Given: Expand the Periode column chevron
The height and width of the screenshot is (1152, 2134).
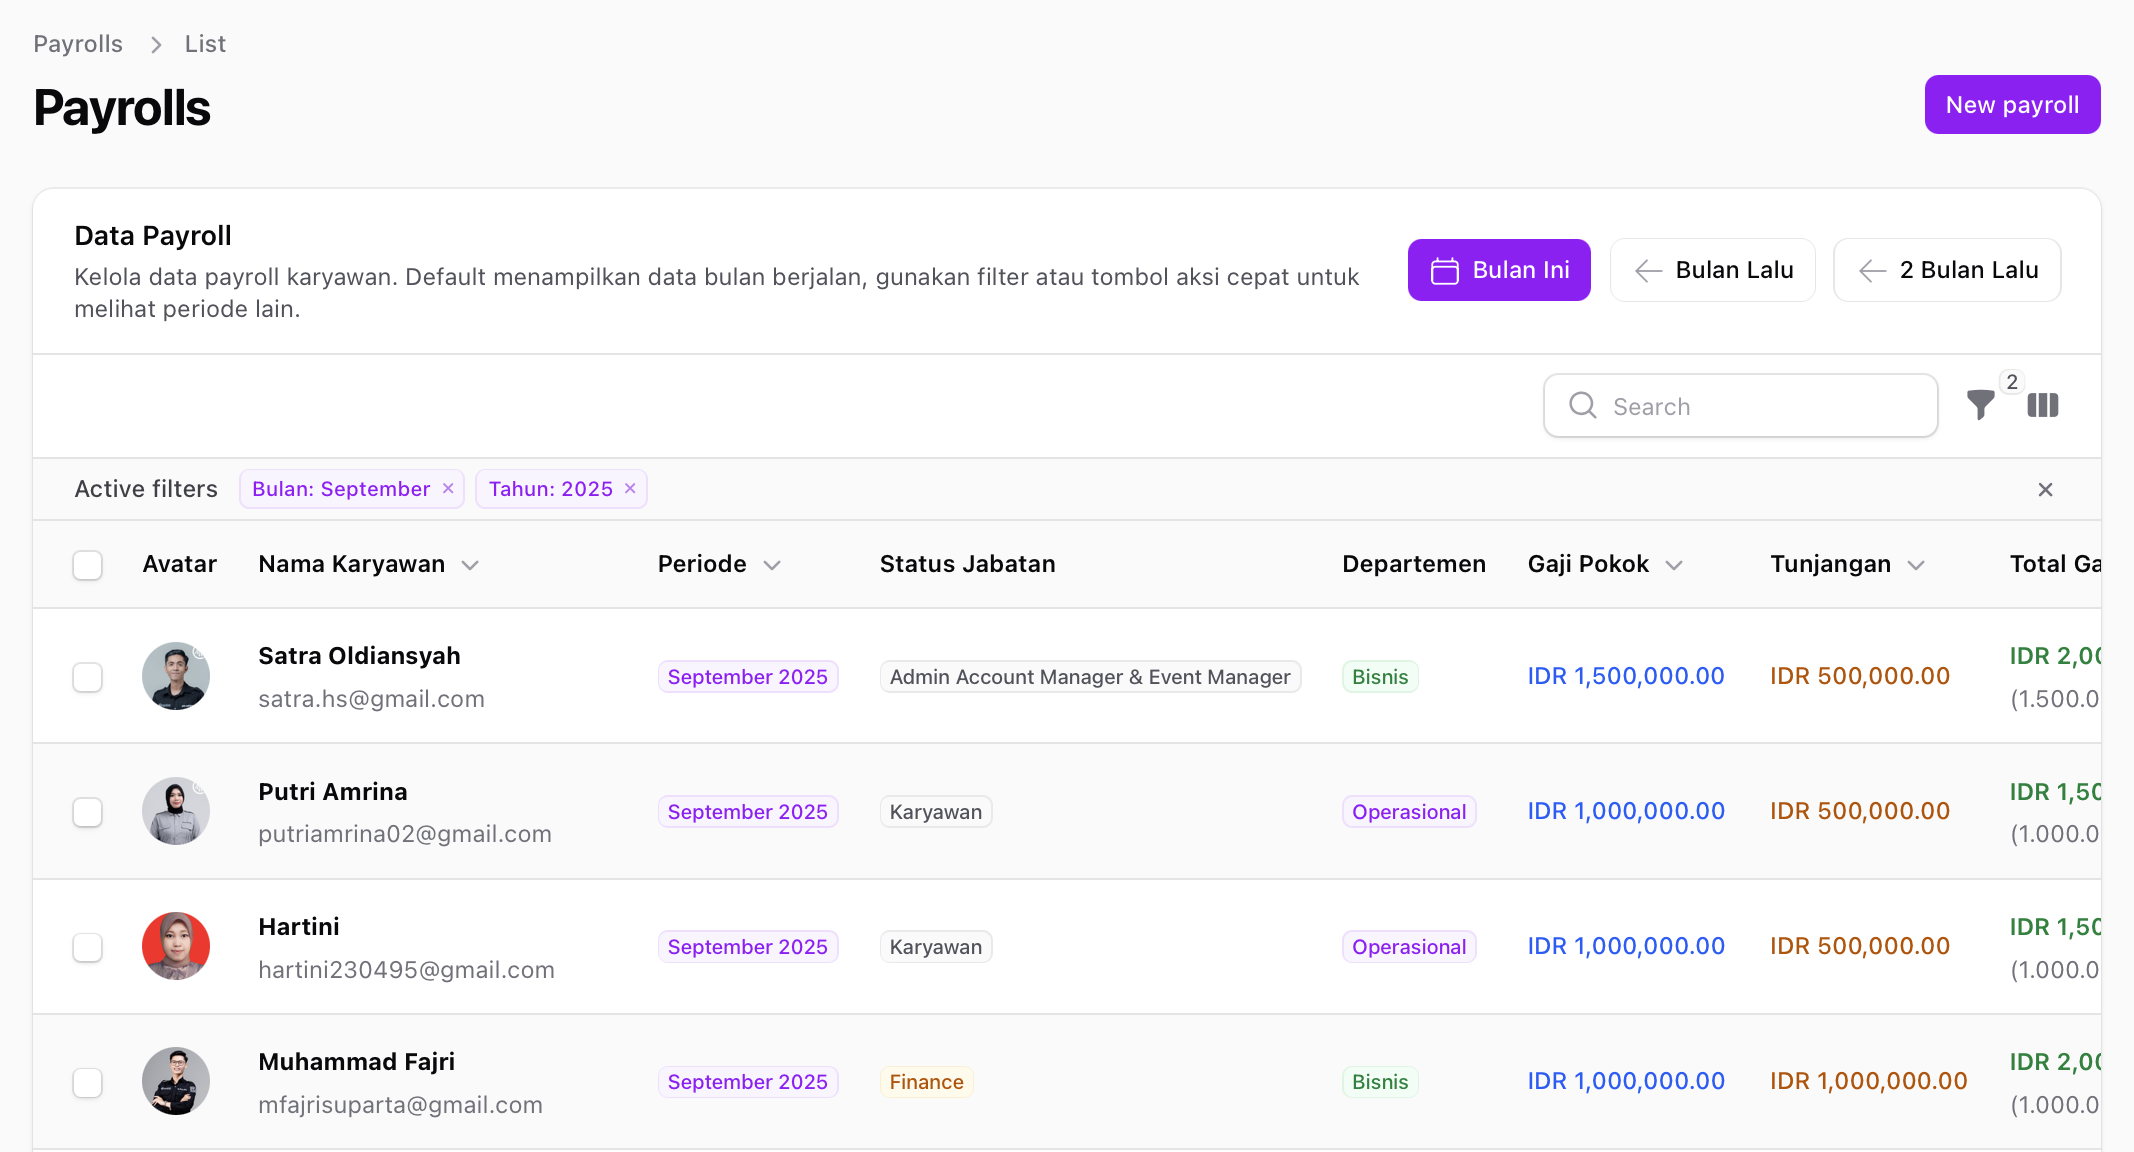Looking at the screenshot, I should pyautogui.click(x=773, y=564).
